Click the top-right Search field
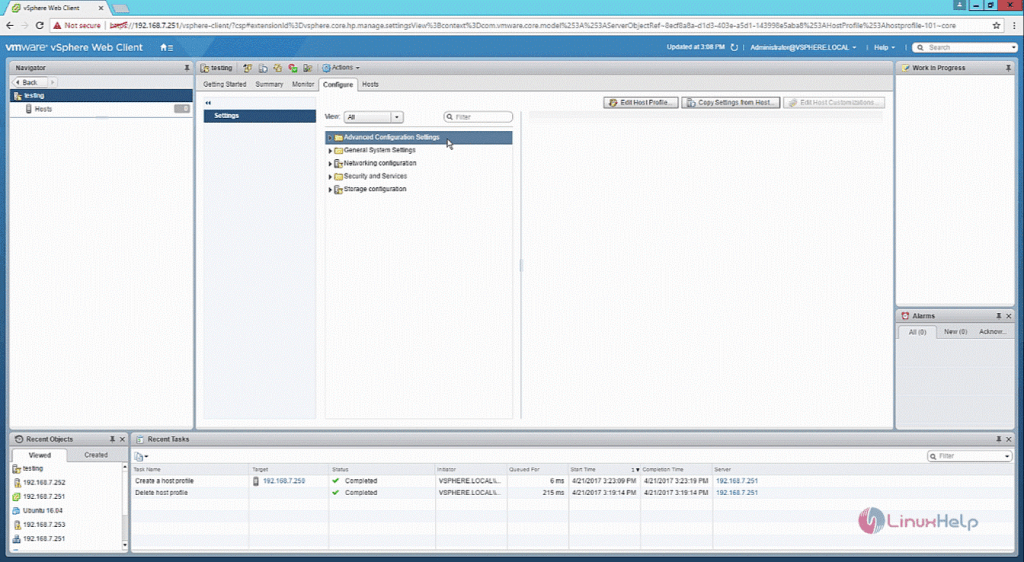 pos(965,48)
